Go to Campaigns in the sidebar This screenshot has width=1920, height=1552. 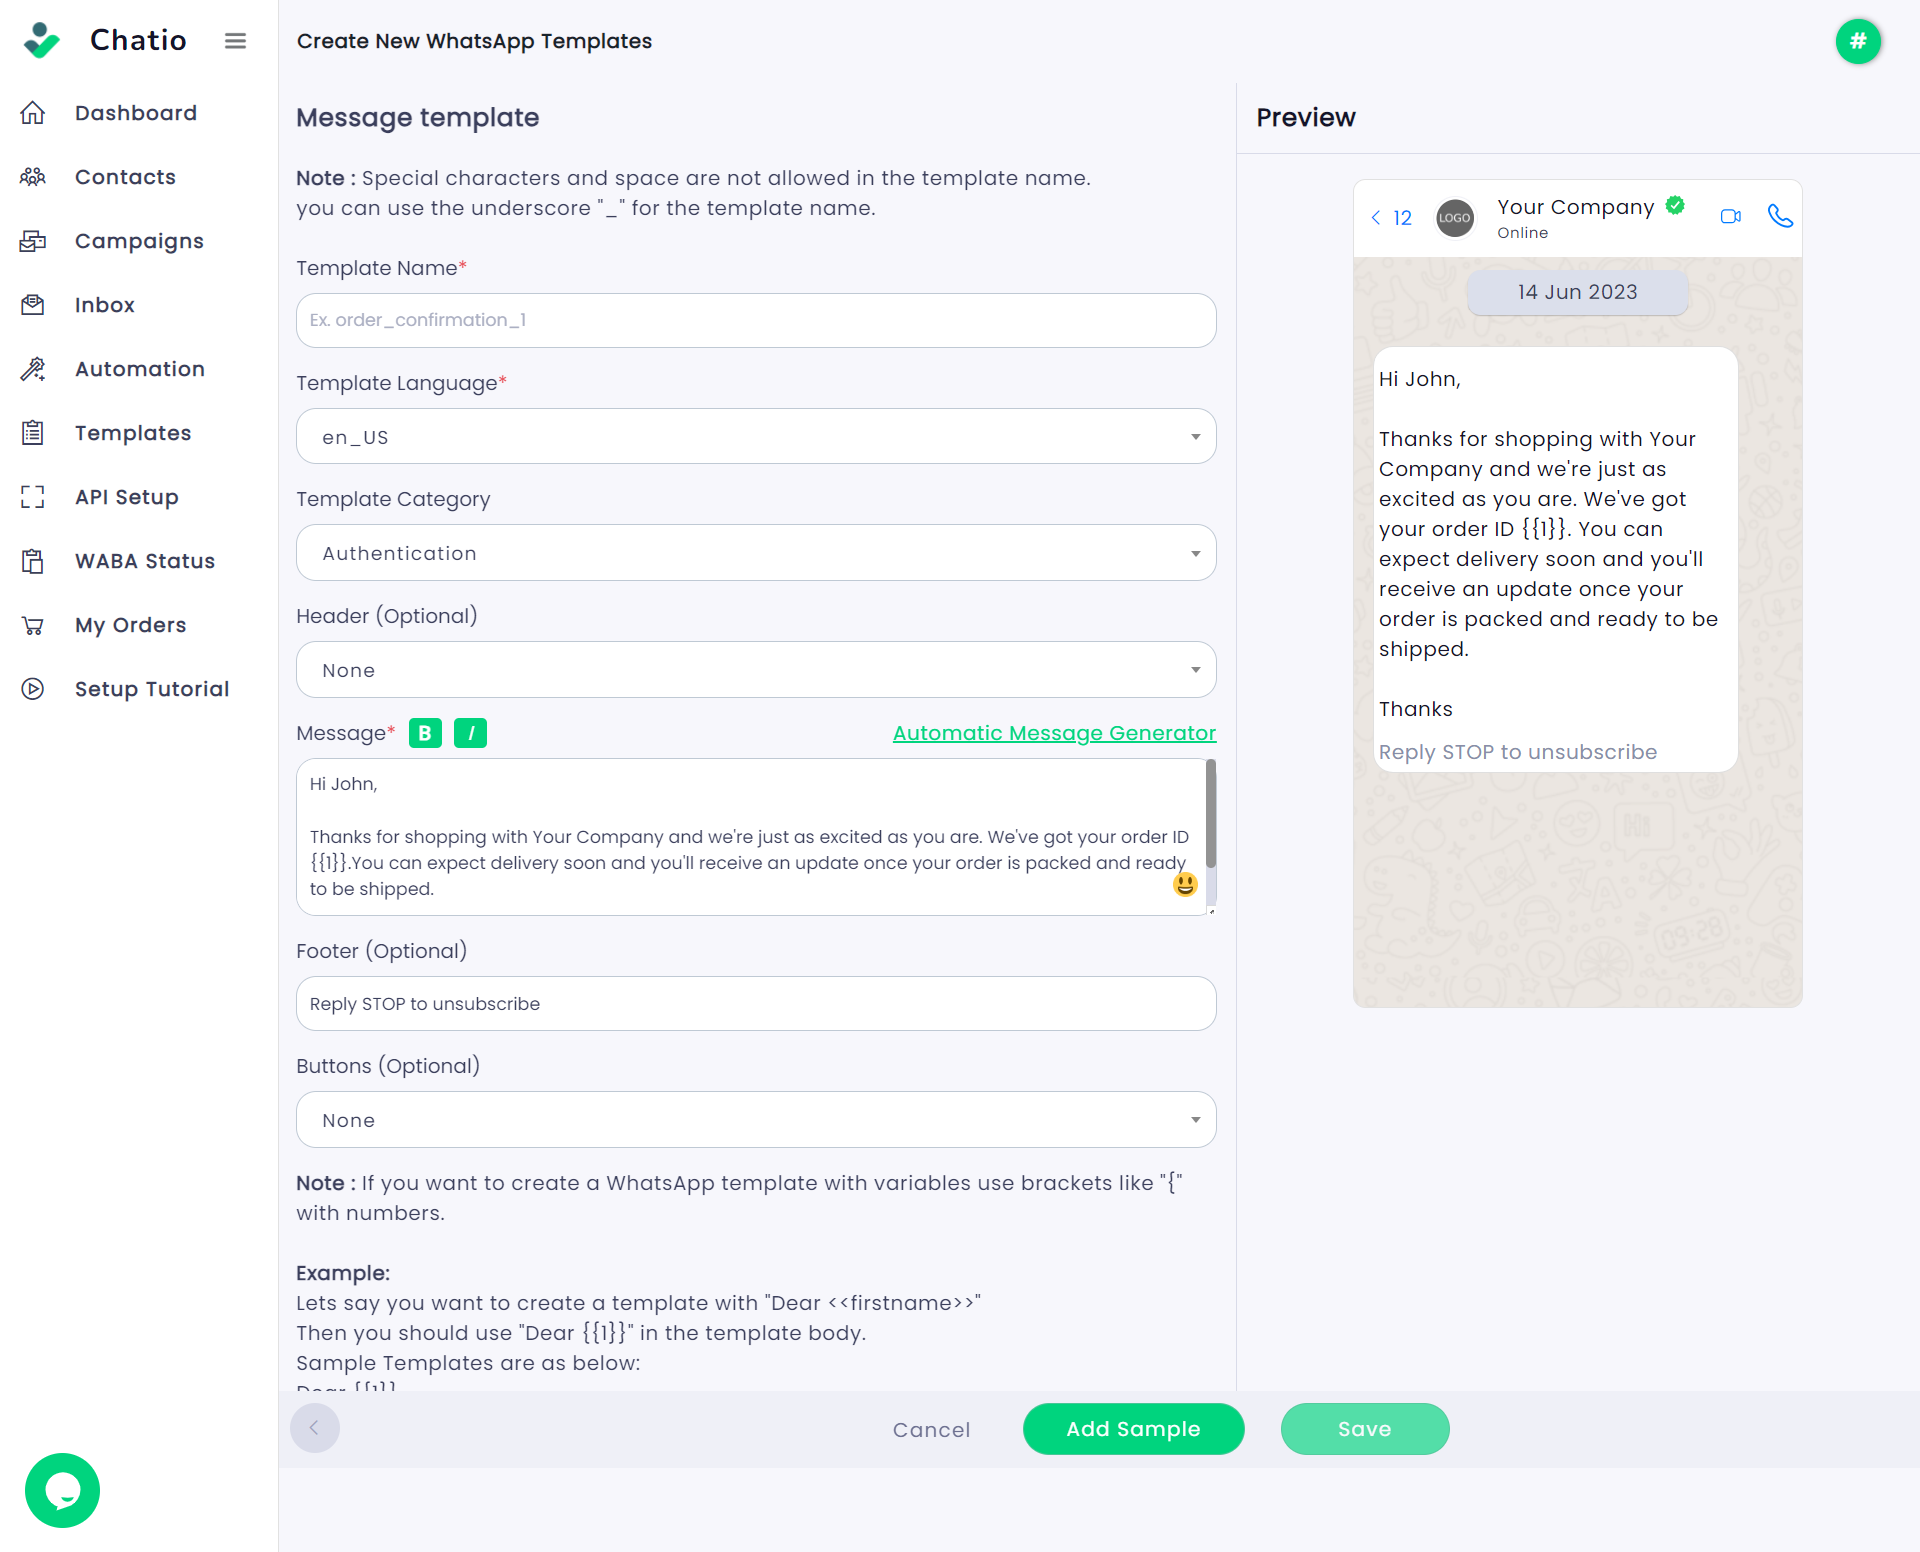[x=139, y=241]
